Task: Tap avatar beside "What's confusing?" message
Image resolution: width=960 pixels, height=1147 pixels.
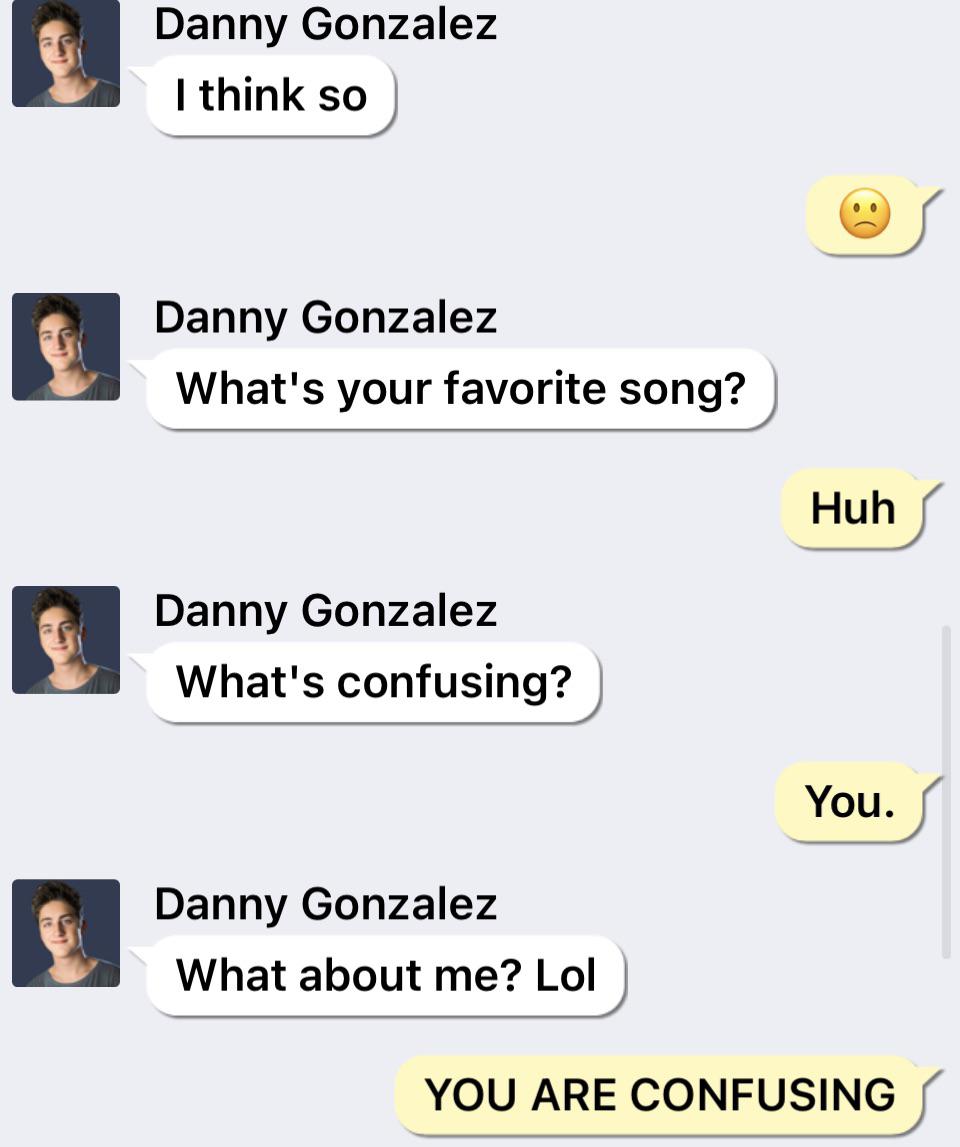Action: pos(66,640)
